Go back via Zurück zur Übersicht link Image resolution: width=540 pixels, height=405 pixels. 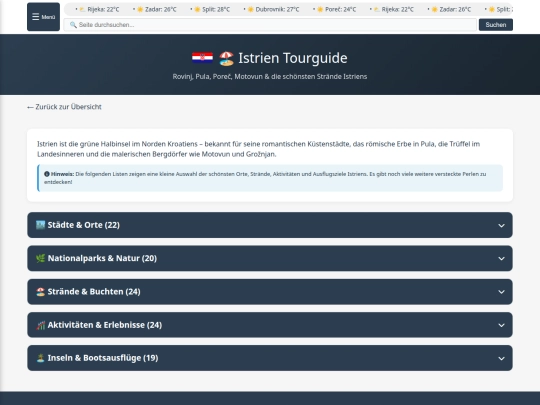tap(64, 107)
